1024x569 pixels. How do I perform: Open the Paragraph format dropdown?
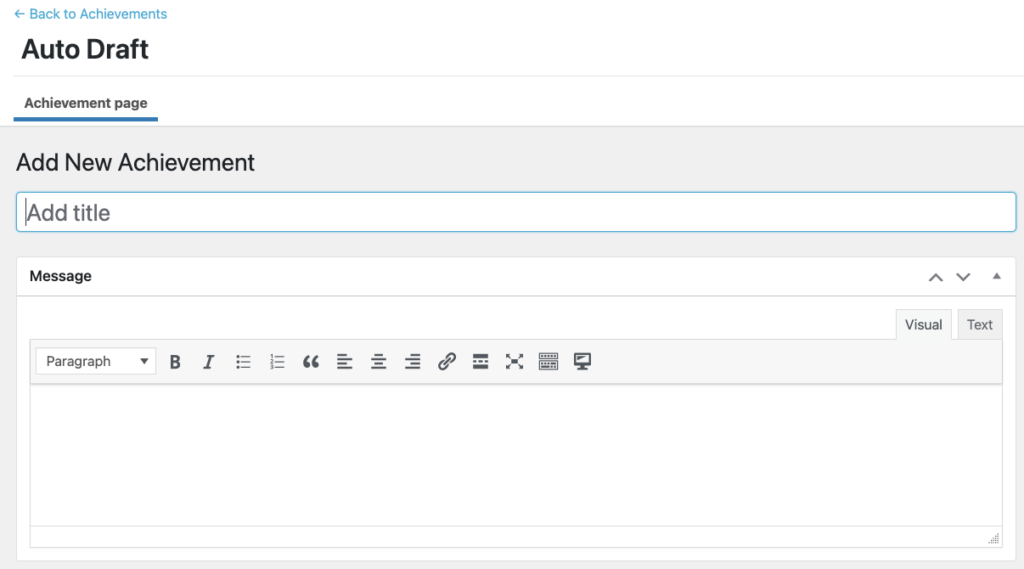coord(96,361)
